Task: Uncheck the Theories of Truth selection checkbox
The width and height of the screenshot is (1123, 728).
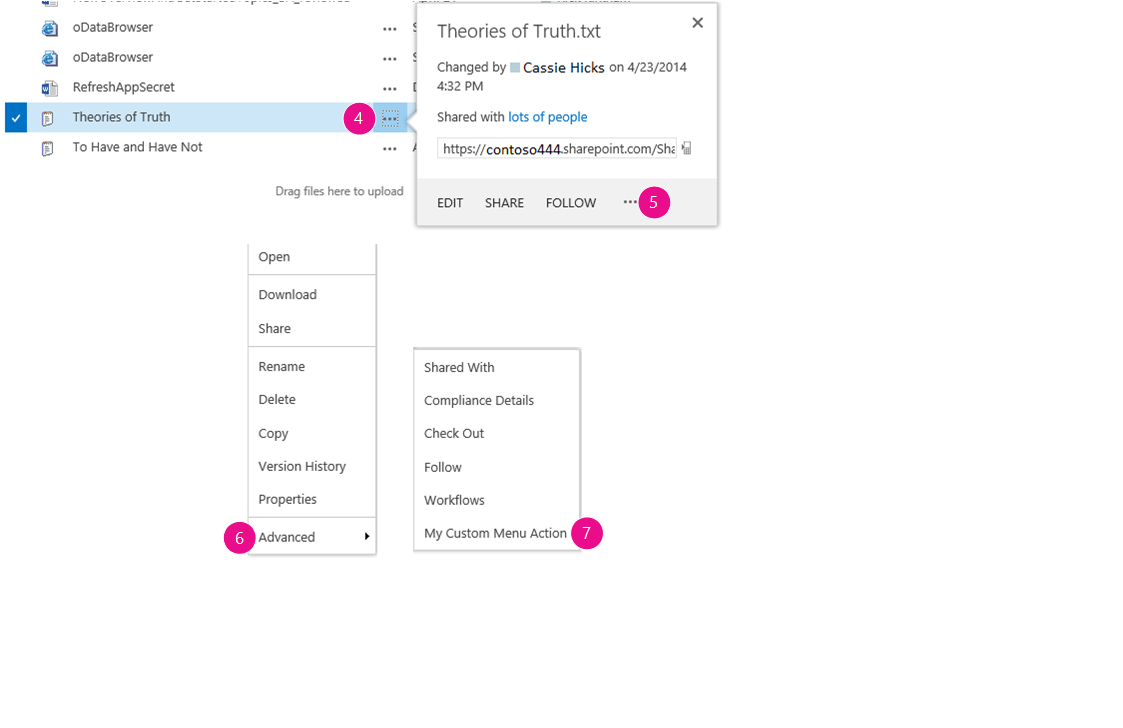Action: pos(15,117)
